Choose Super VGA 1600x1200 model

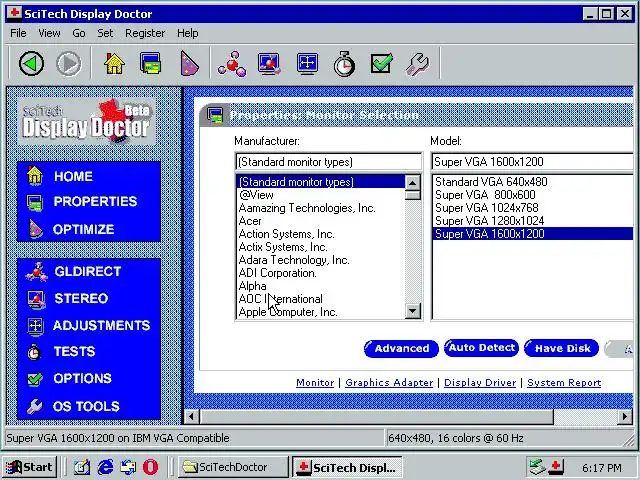(533, 234)
